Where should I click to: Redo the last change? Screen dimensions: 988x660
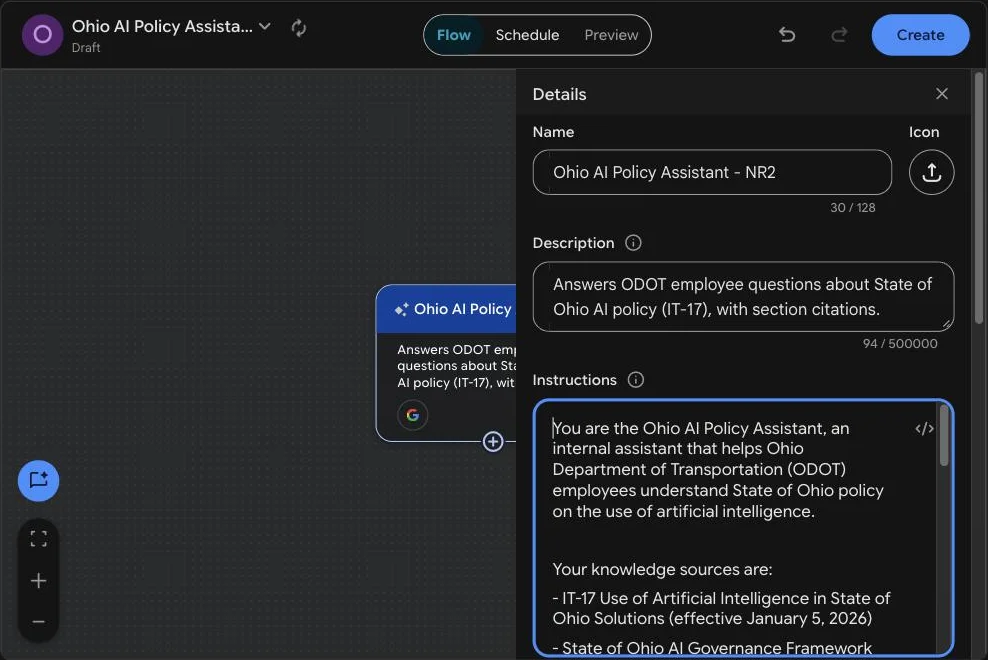pos(839,35)
